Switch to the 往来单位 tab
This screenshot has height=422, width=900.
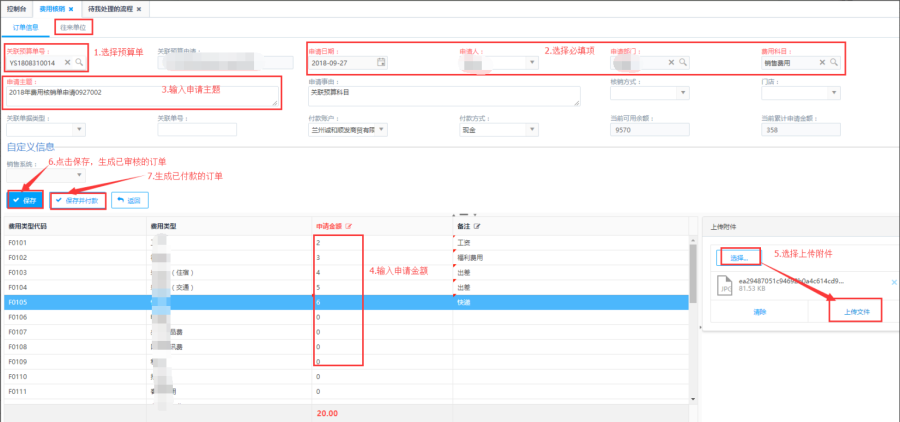click(x=71, y=28)
